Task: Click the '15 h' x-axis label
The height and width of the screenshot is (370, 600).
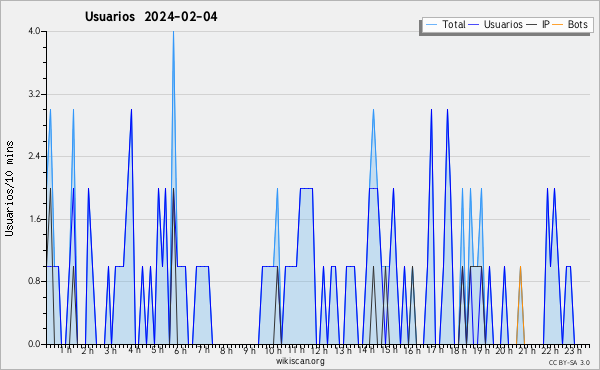Action: [x=389, y=350]
